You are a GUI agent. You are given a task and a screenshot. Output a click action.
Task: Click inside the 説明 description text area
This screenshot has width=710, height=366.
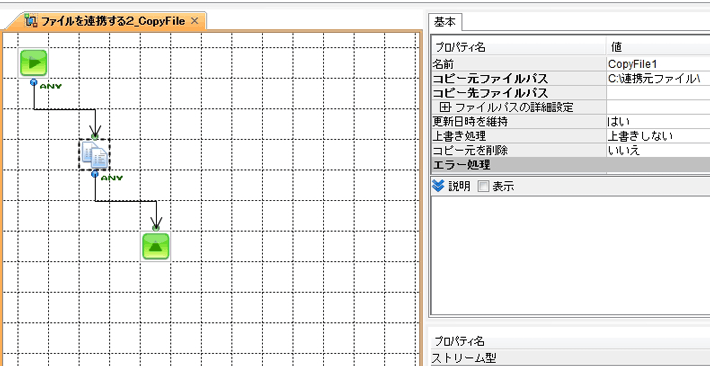click(570, 255)
